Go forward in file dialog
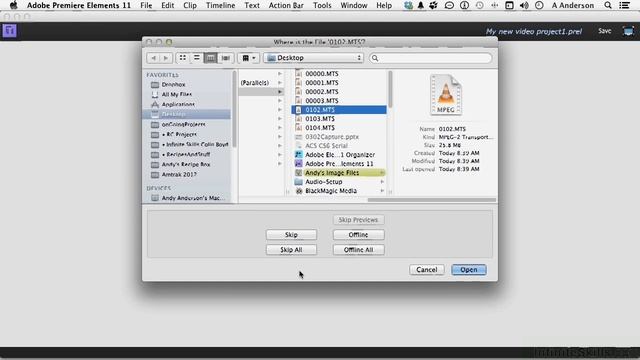Screen dimensions: 640x360 166,58
